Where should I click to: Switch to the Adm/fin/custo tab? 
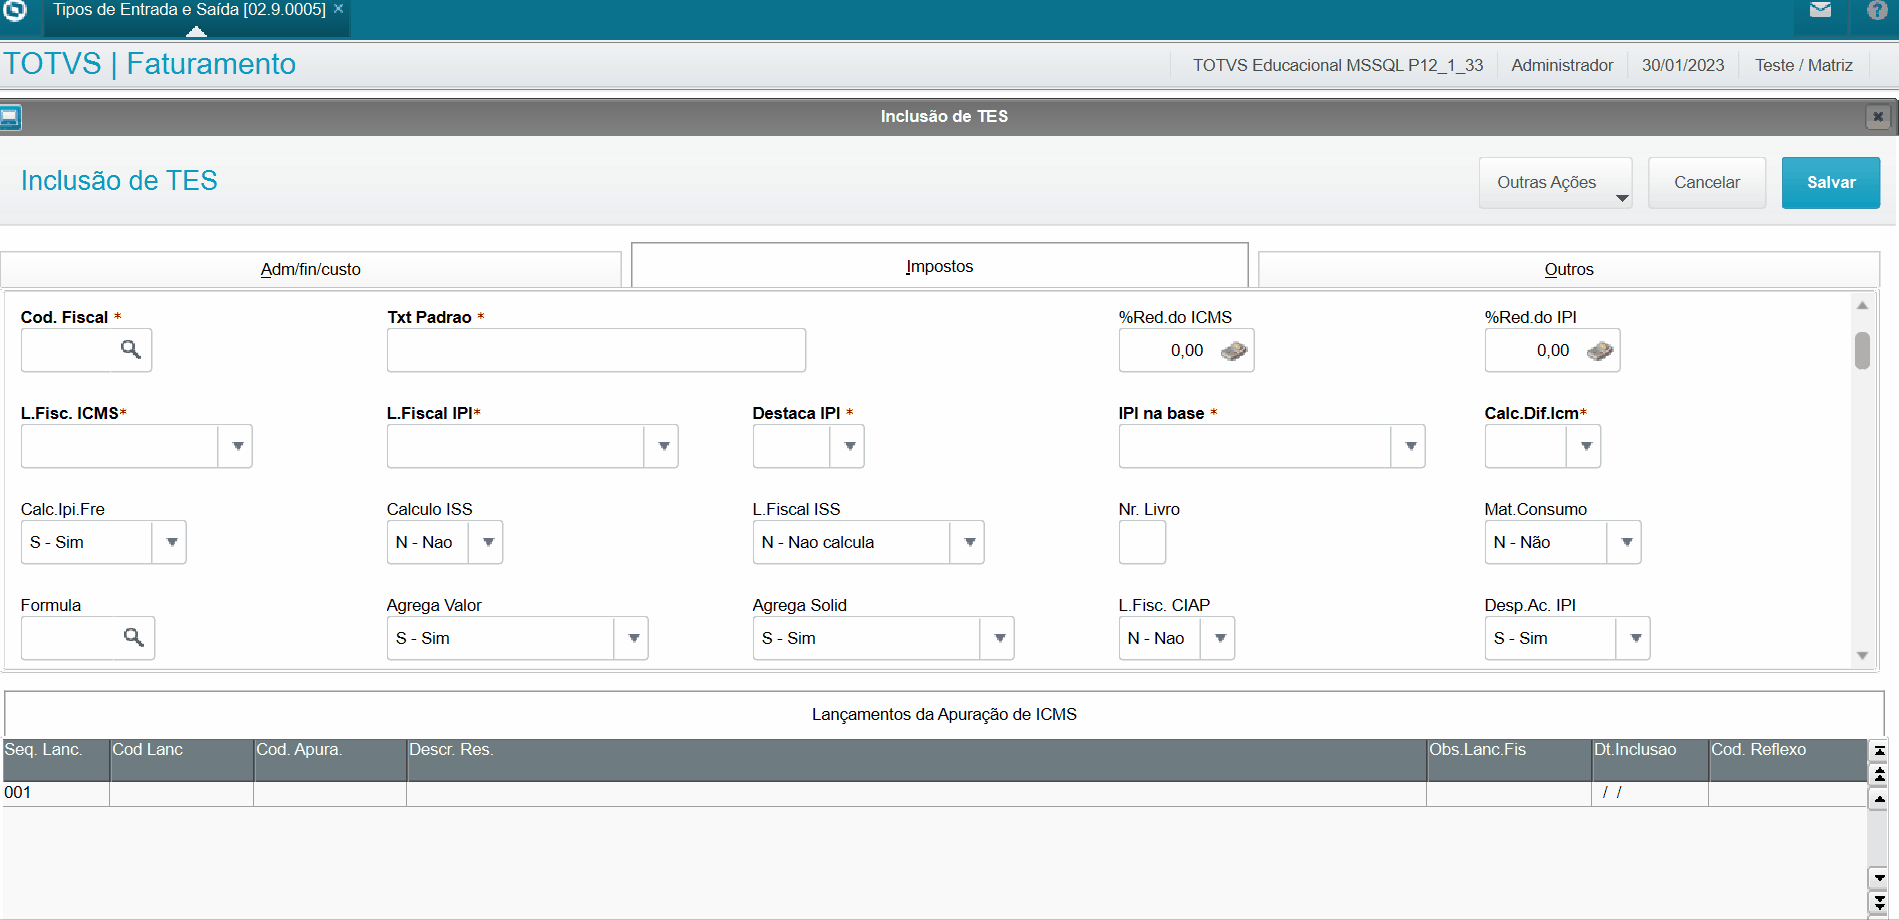[311, 269]
